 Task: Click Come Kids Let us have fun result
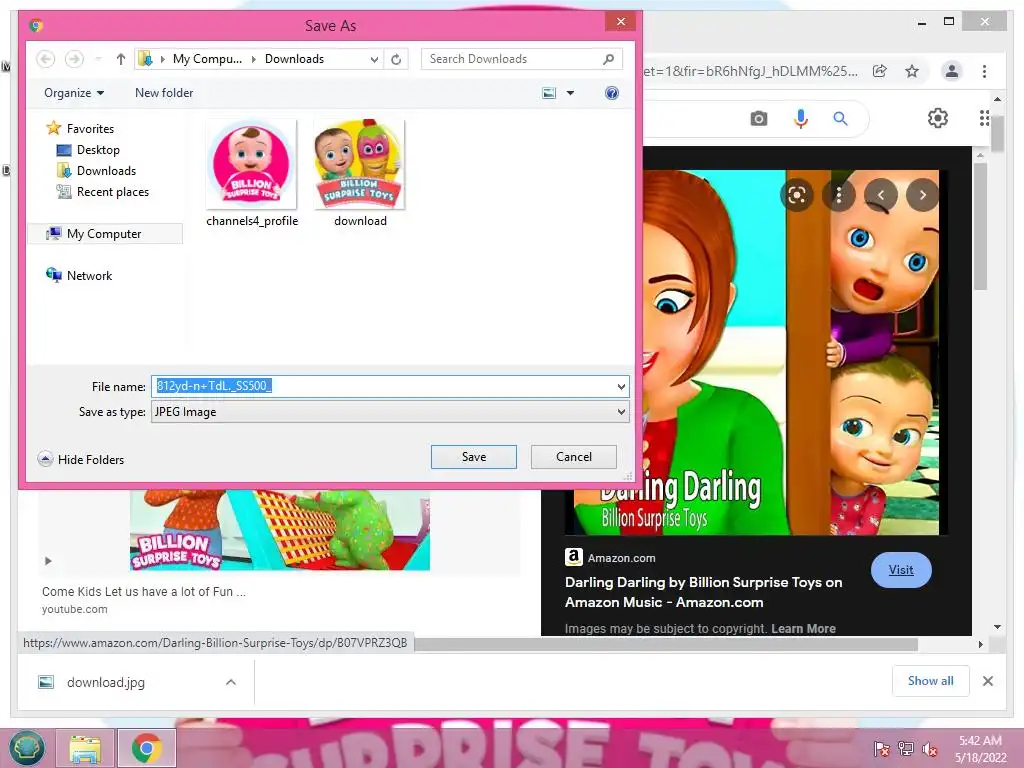[144, 592]
